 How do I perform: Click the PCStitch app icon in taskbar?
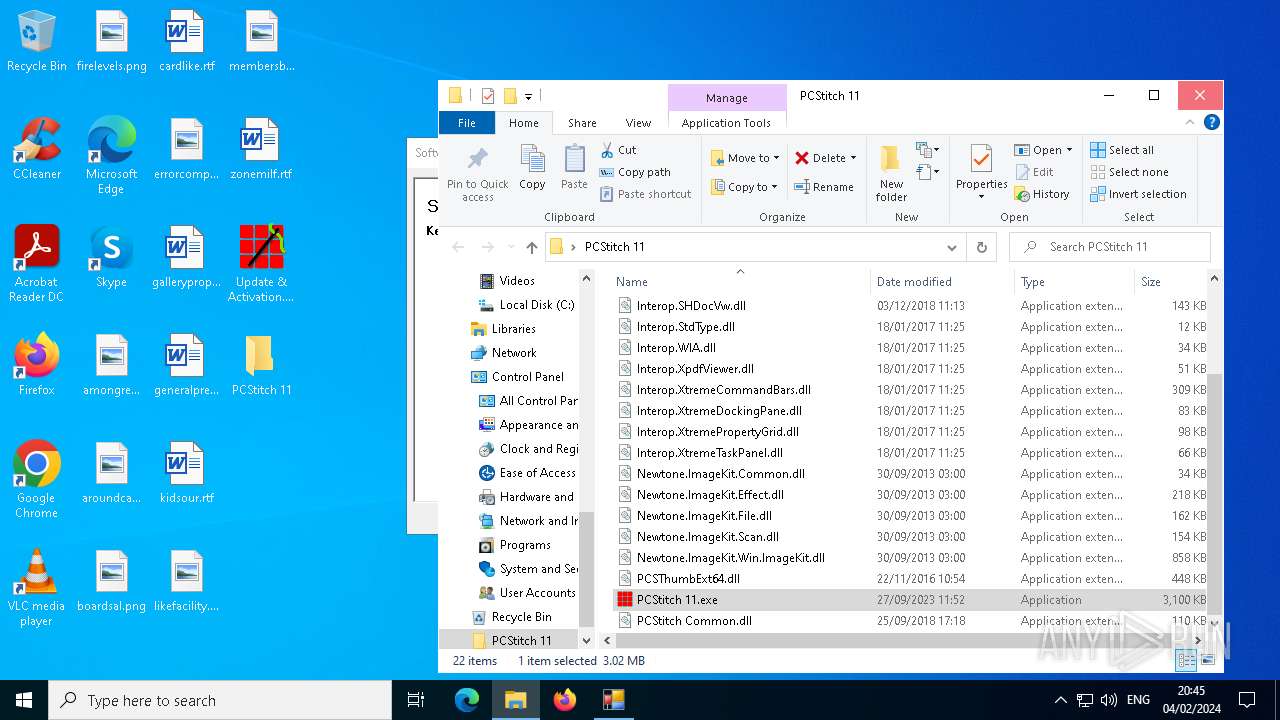click(x=614, y=700)
